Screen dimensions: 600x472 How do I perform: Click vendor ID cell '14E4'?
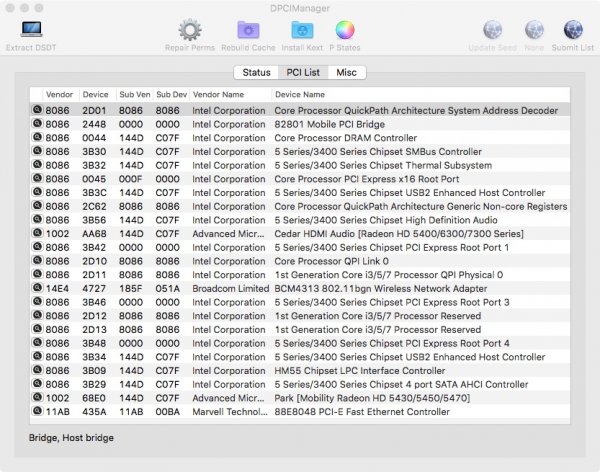pos(57,289)
